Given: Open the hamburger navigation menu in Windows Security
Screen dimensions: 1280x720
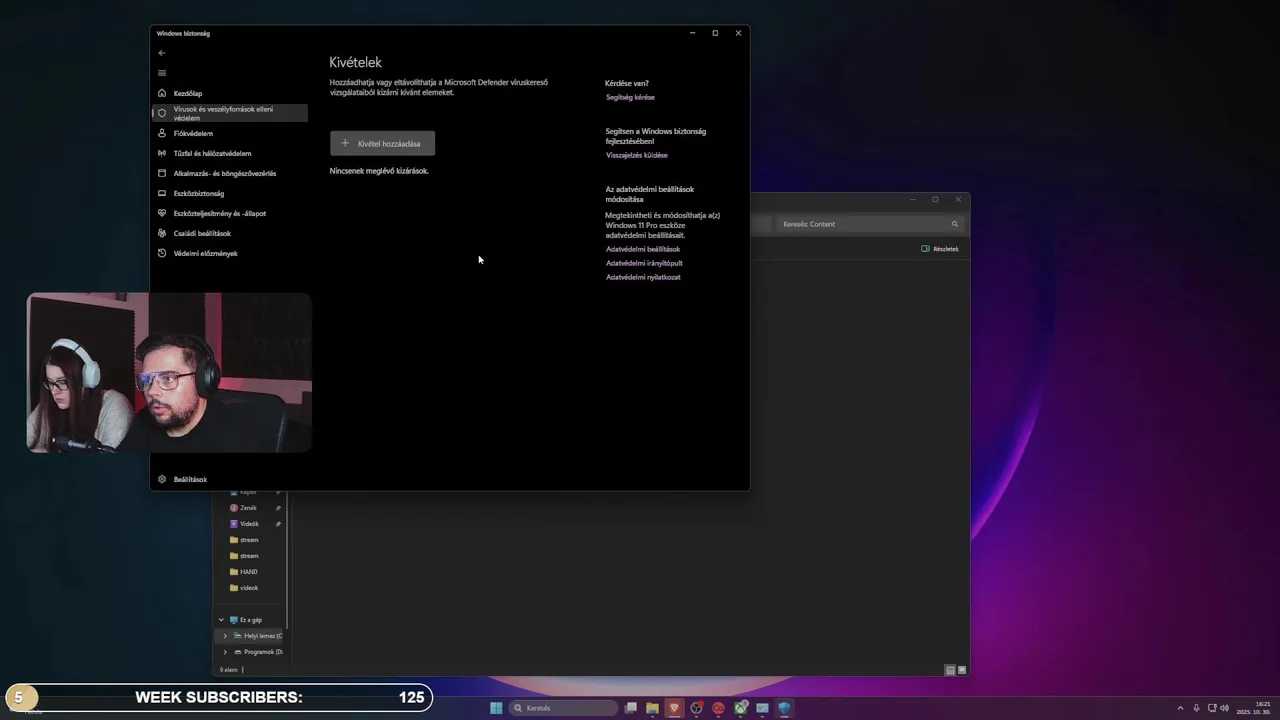Looking at the screenshot, I should [162, 73].
